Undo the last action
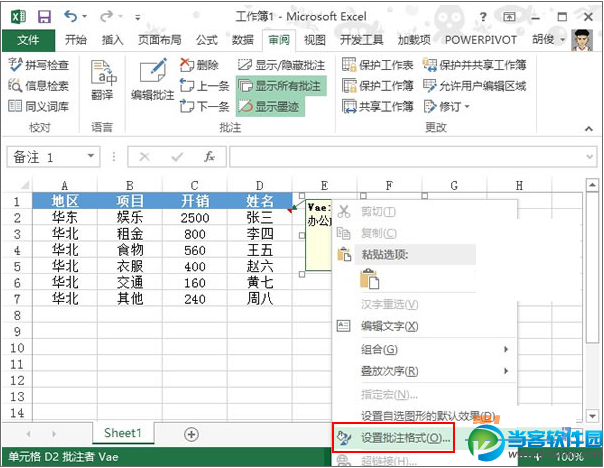Screen dimensions: 604x468 click(x=70, y=16)
